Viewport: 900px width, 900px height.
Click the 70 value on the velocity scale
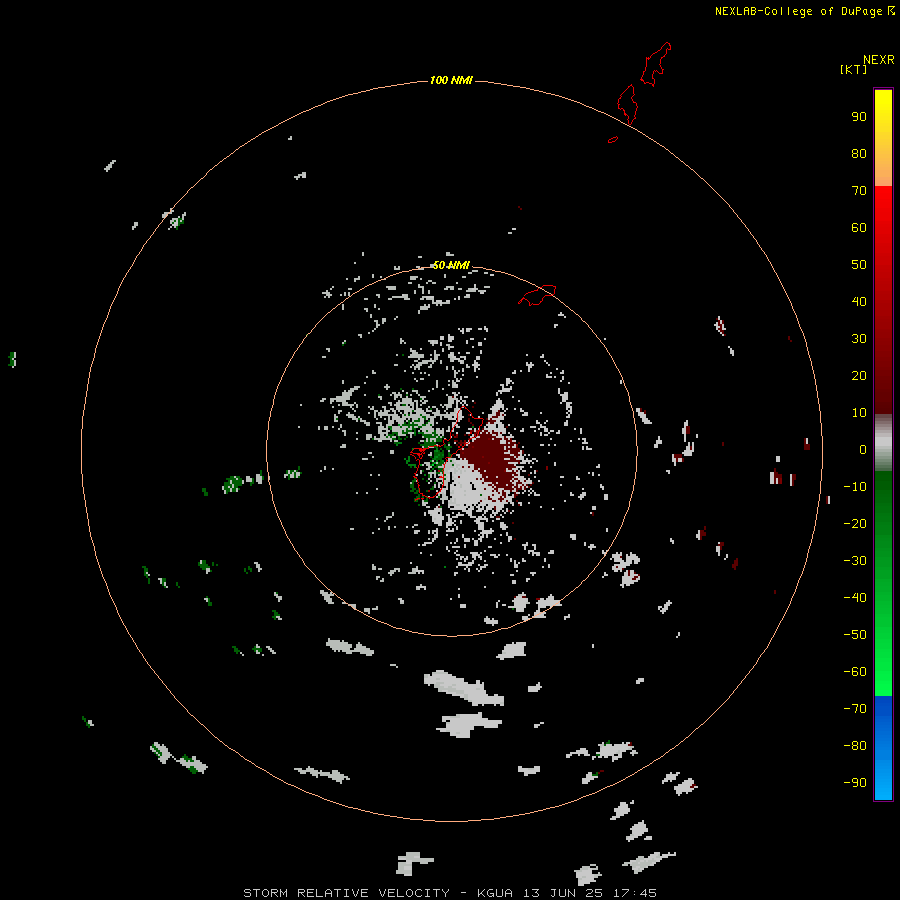click(859, 191)
